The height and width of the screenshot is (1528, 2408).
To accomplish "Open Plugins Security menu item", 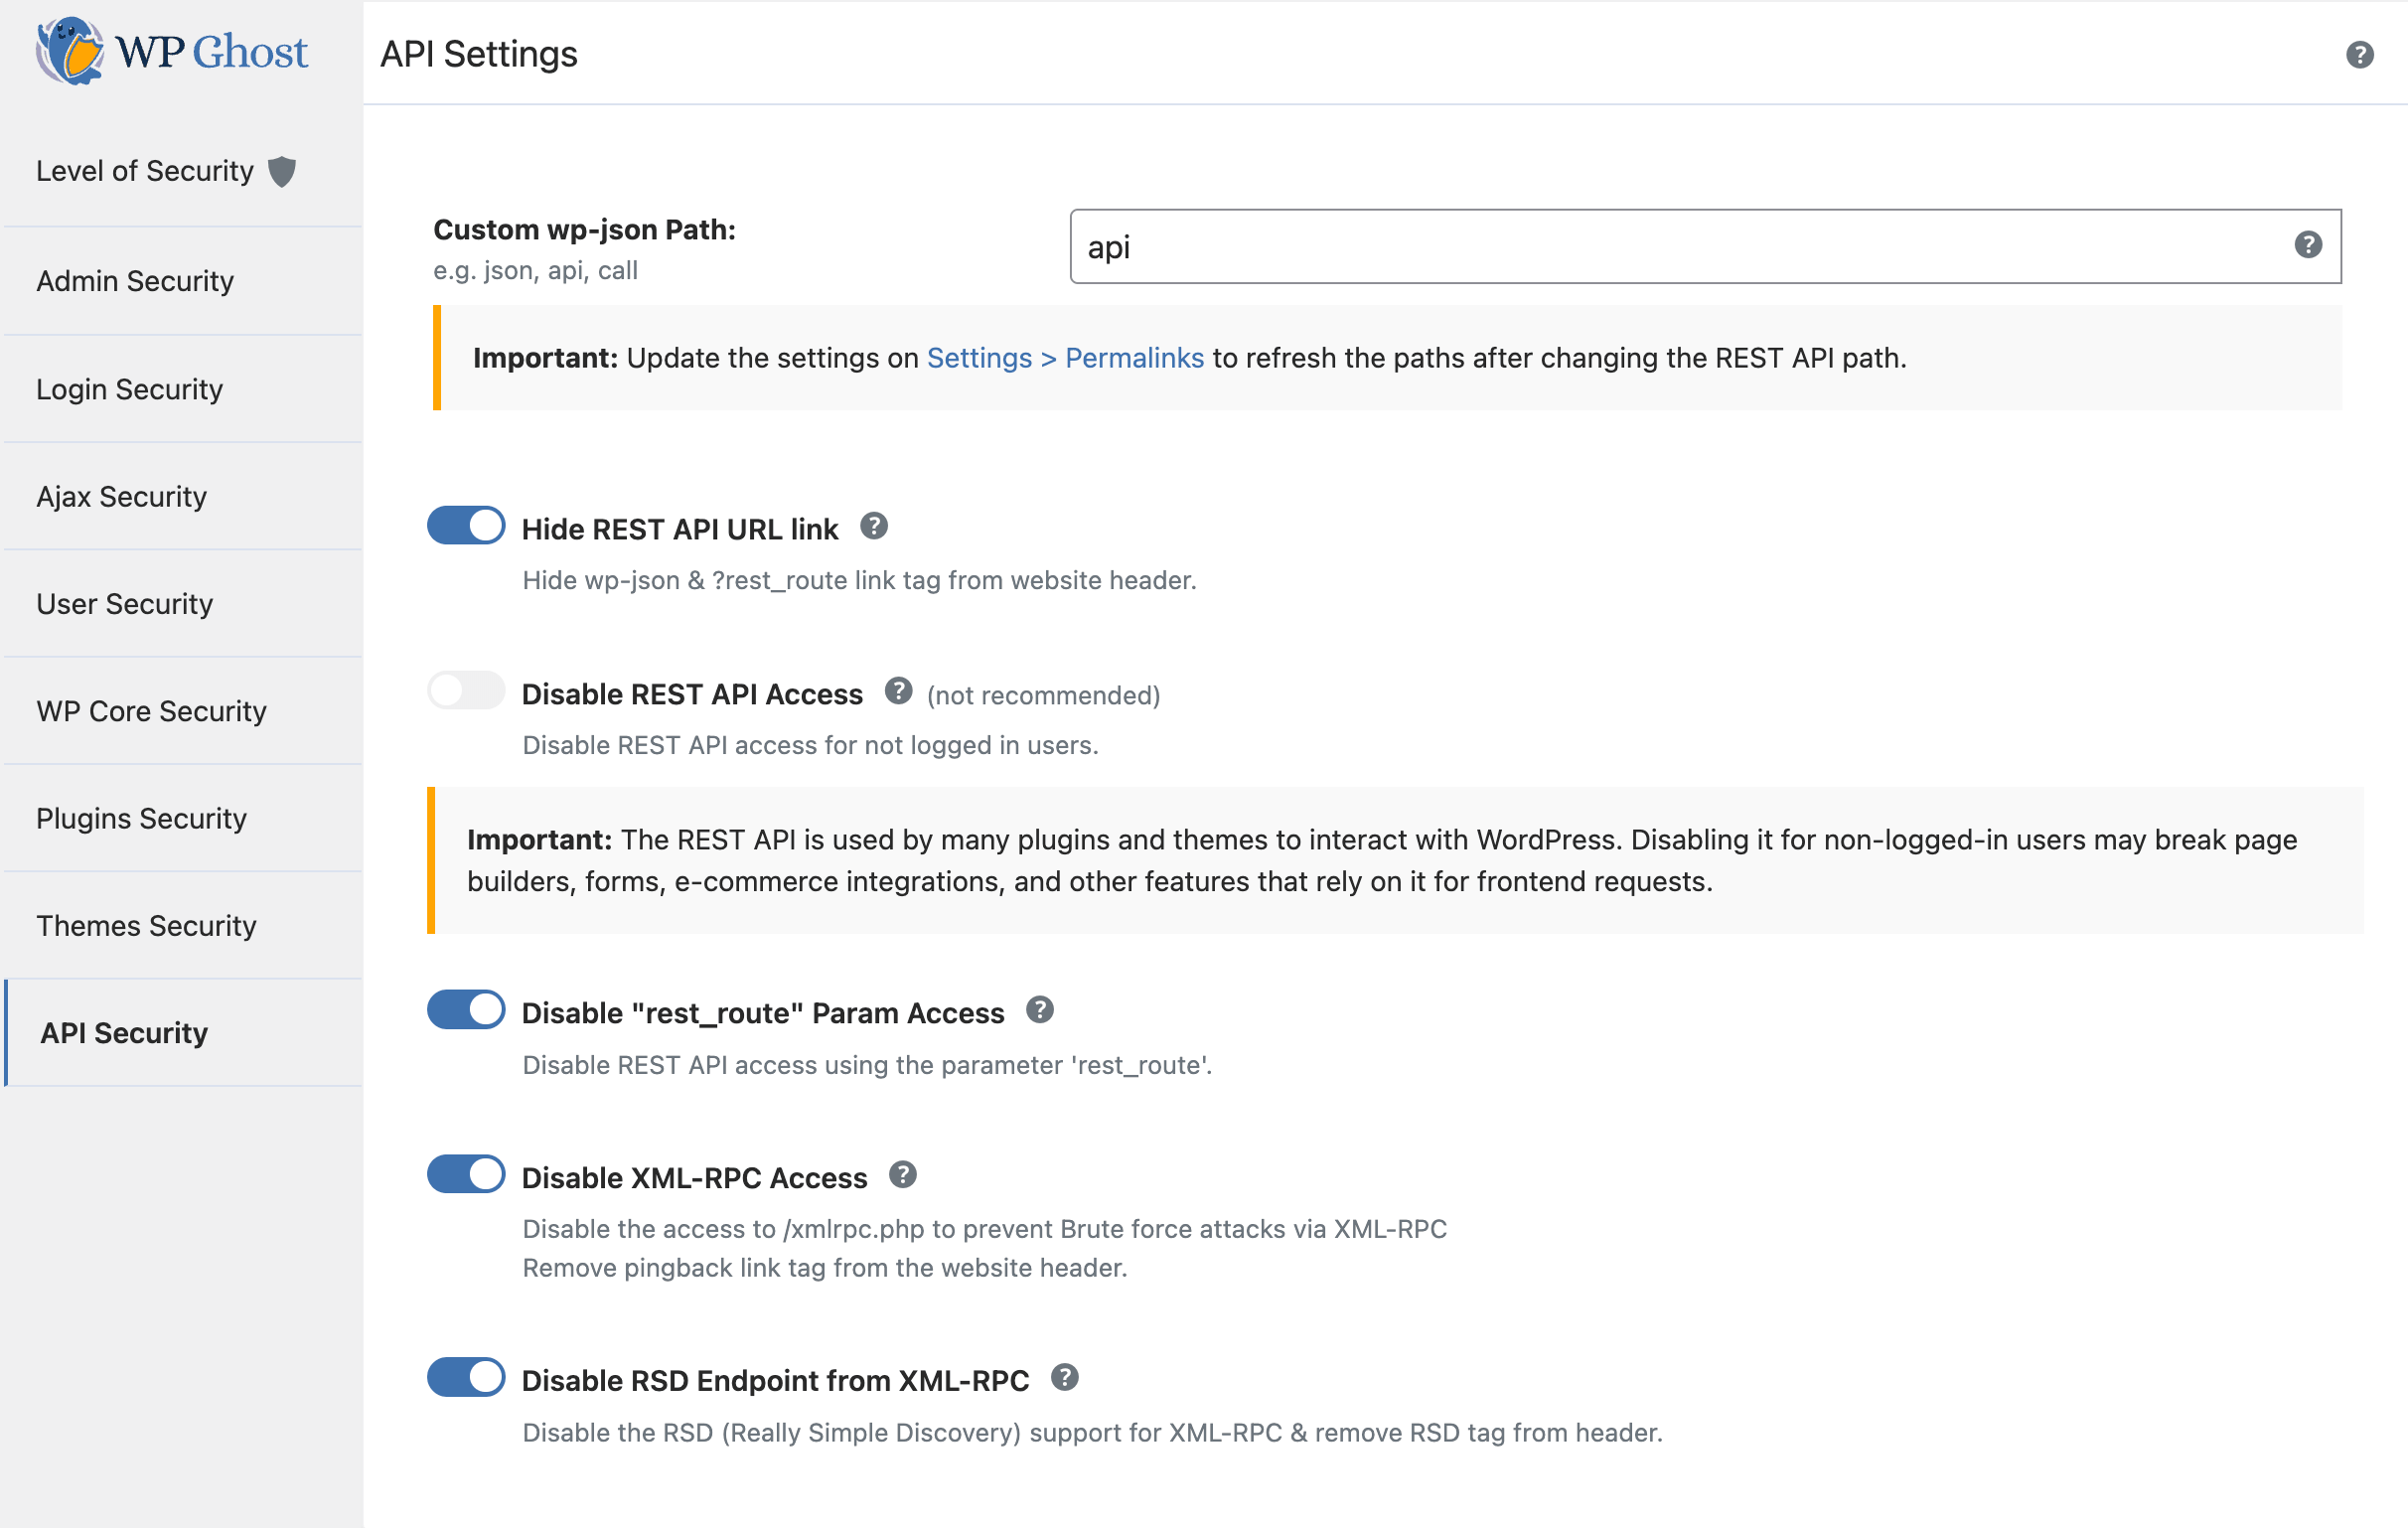I will pyautogui.click(x=141, y=818).
